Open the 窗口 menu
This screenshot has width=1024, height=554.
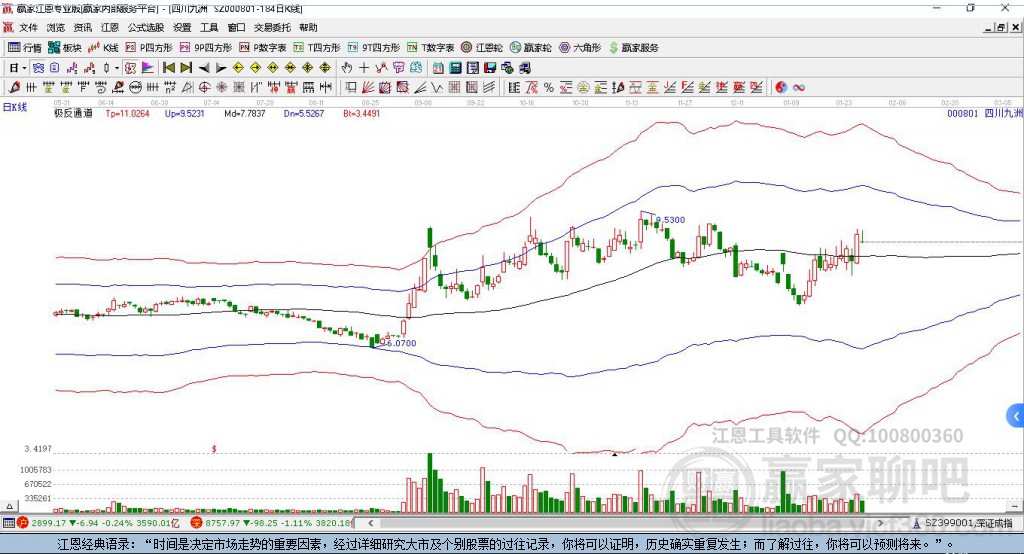(236, 27)
